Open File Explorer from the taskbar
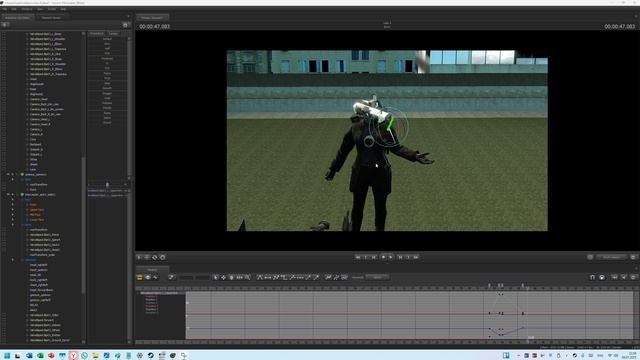The image size is (640, 360). pos(95,356)
